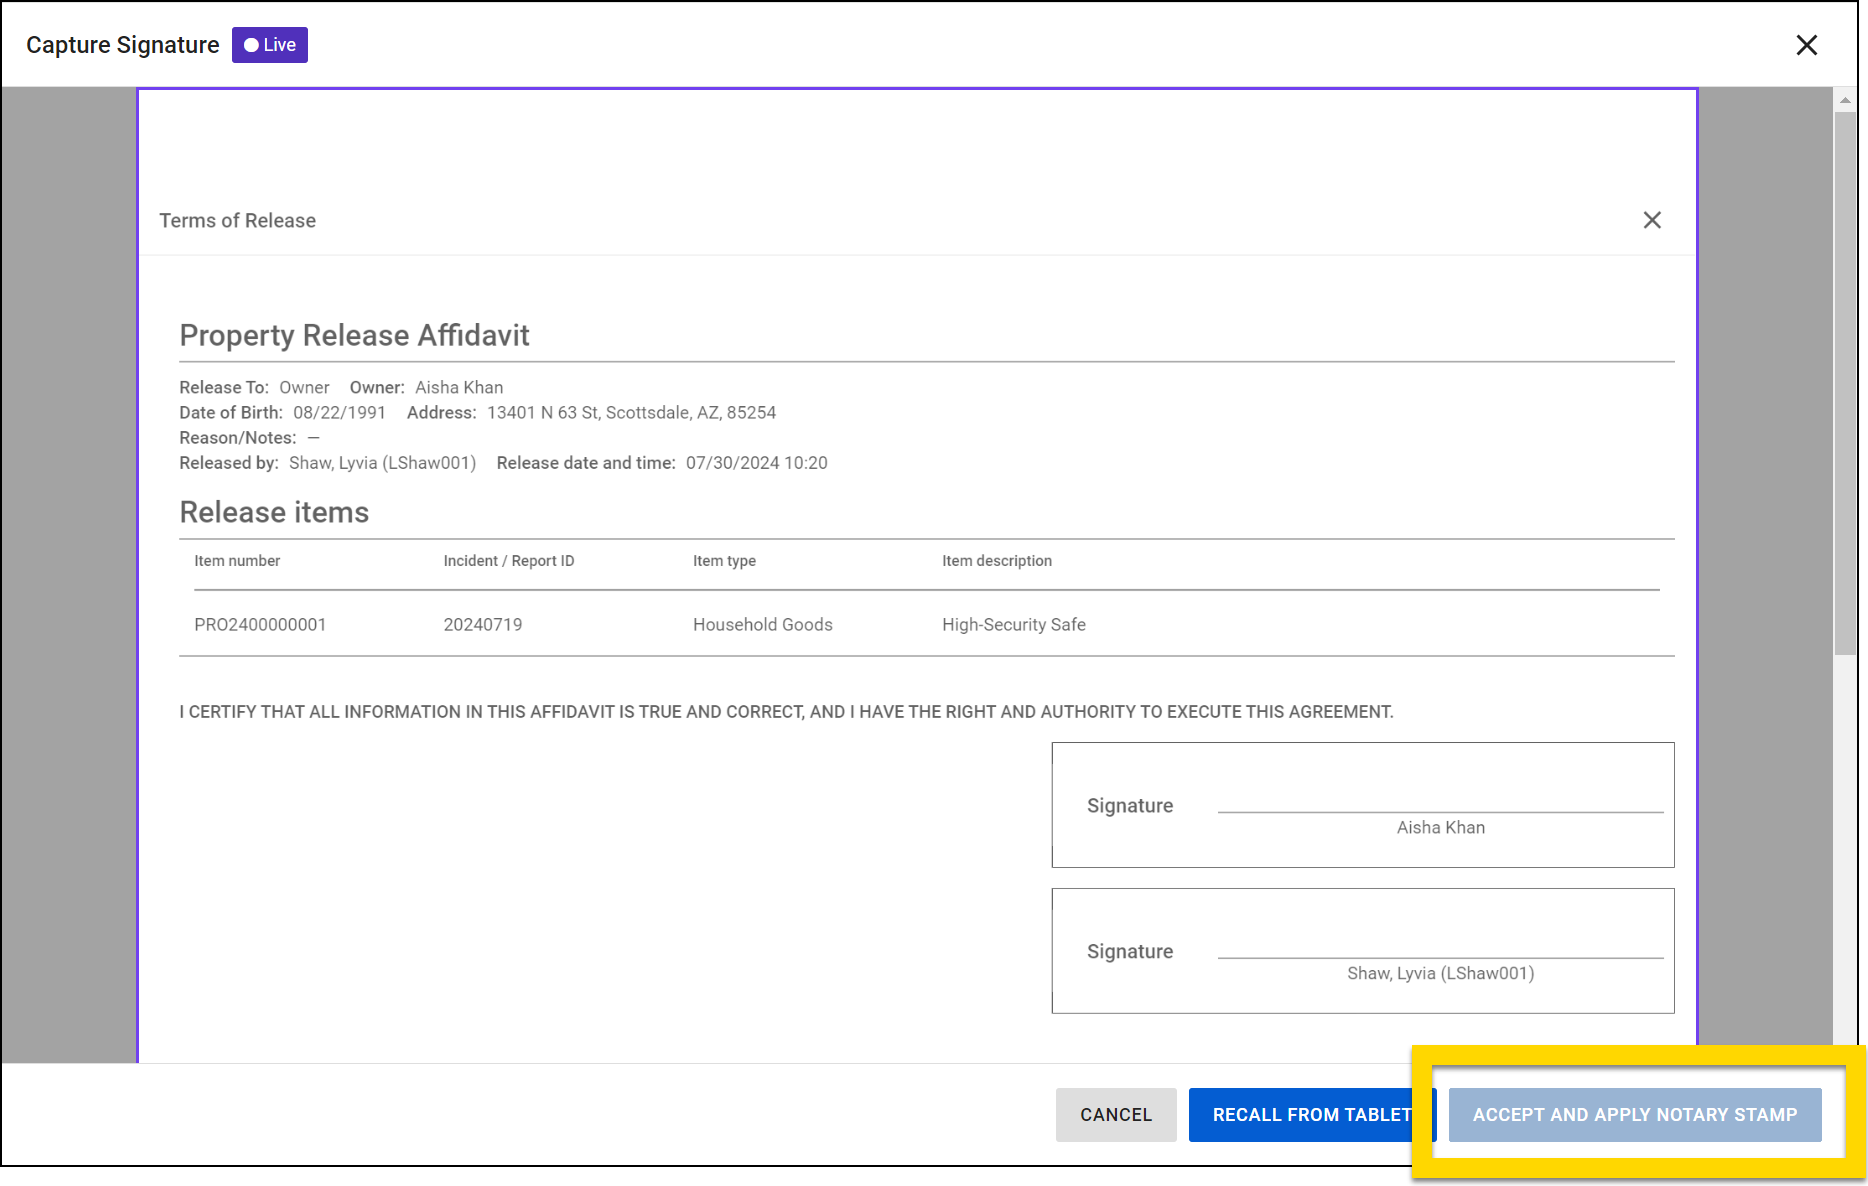Click the CANCEL button
Screen dimensions: 1868x1186
pos(1115,1114)
